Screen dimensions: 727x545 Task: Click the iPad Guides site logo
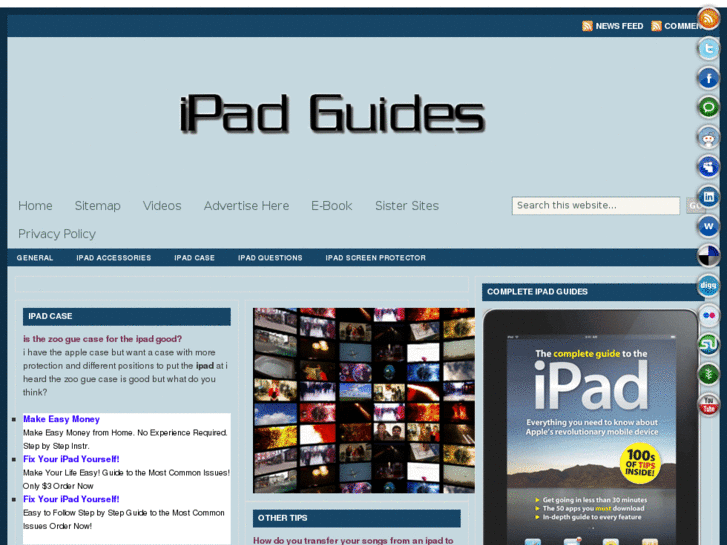tap(332, 114)
